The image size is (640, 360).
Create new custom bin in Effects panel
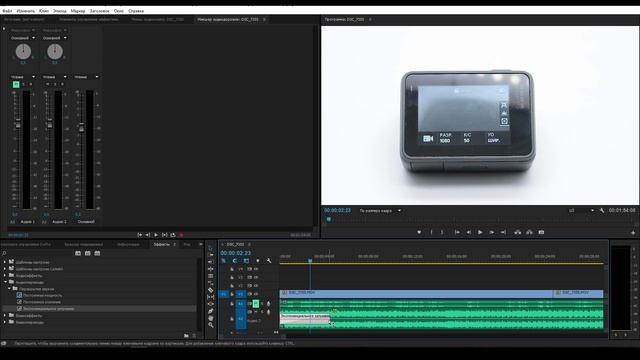pyautogui.click(x=186, y=336)
